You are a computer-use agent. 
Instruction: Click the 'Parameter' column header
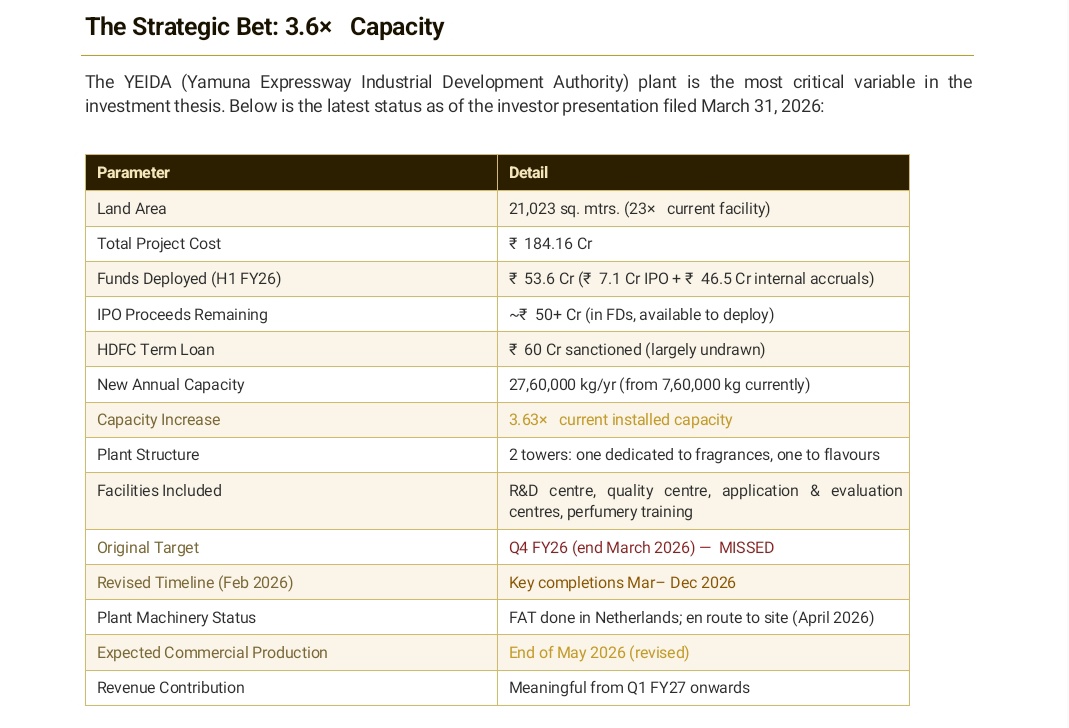[291, 172]
